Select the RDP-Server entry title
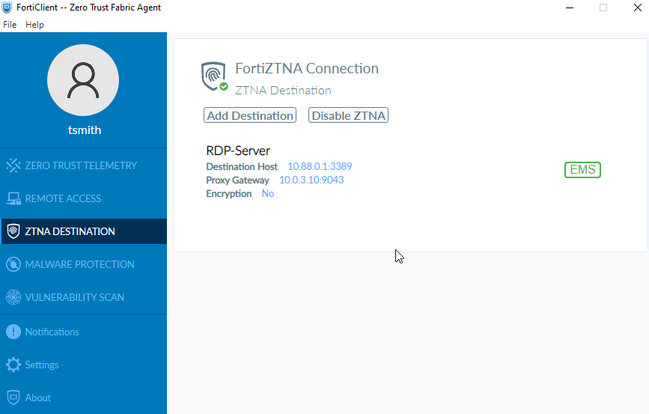This screenshot has height=414, width=649. tap(238, 150)
